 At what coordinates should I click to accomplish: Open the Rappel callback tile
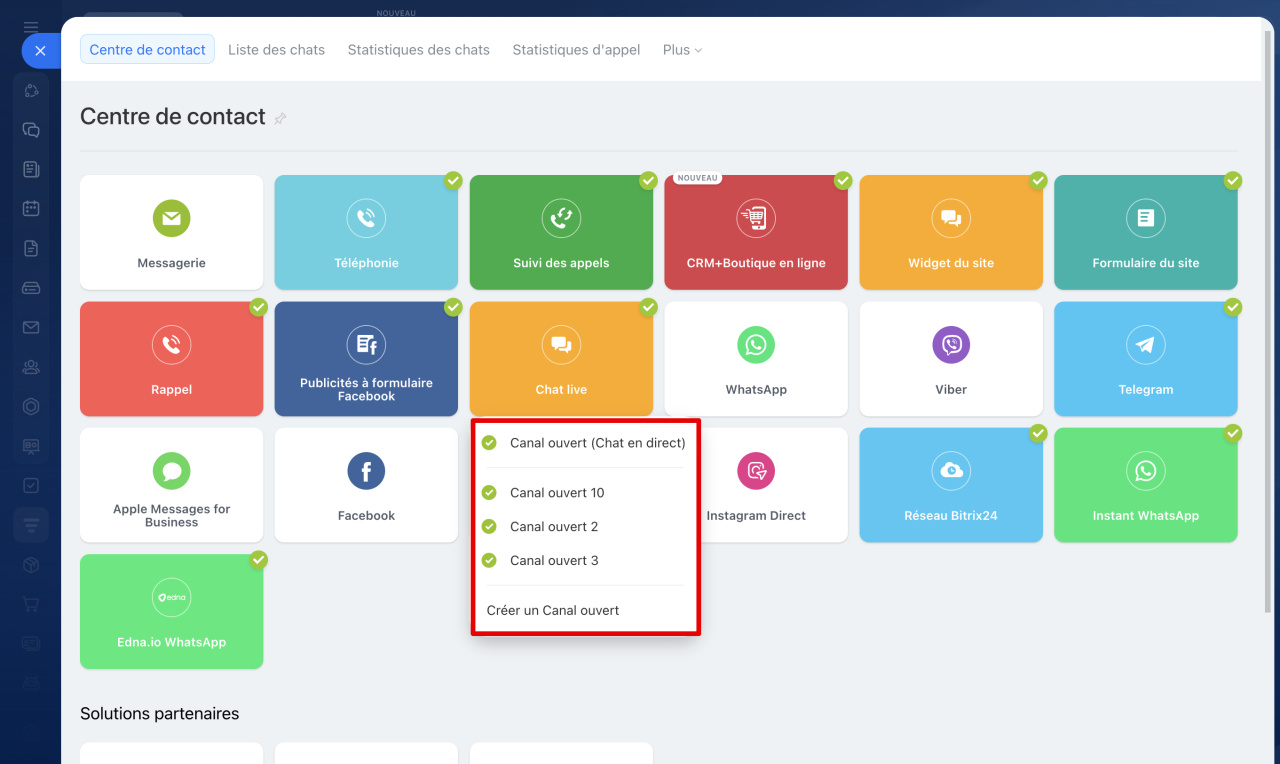tap(171, 359)
